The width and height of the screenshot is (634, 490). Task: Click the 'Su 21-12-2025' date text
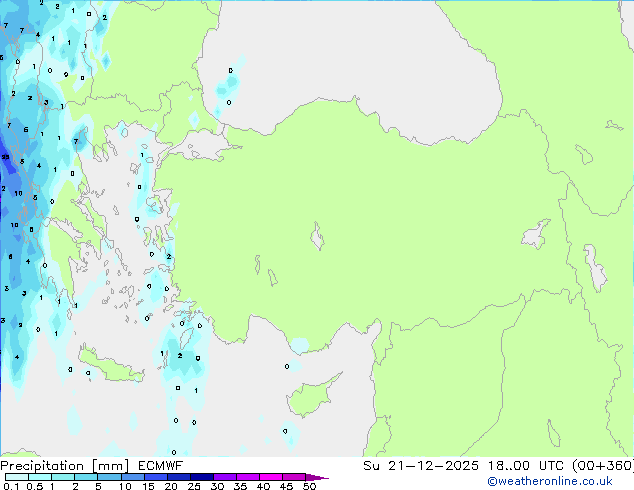tap(421, 466)
